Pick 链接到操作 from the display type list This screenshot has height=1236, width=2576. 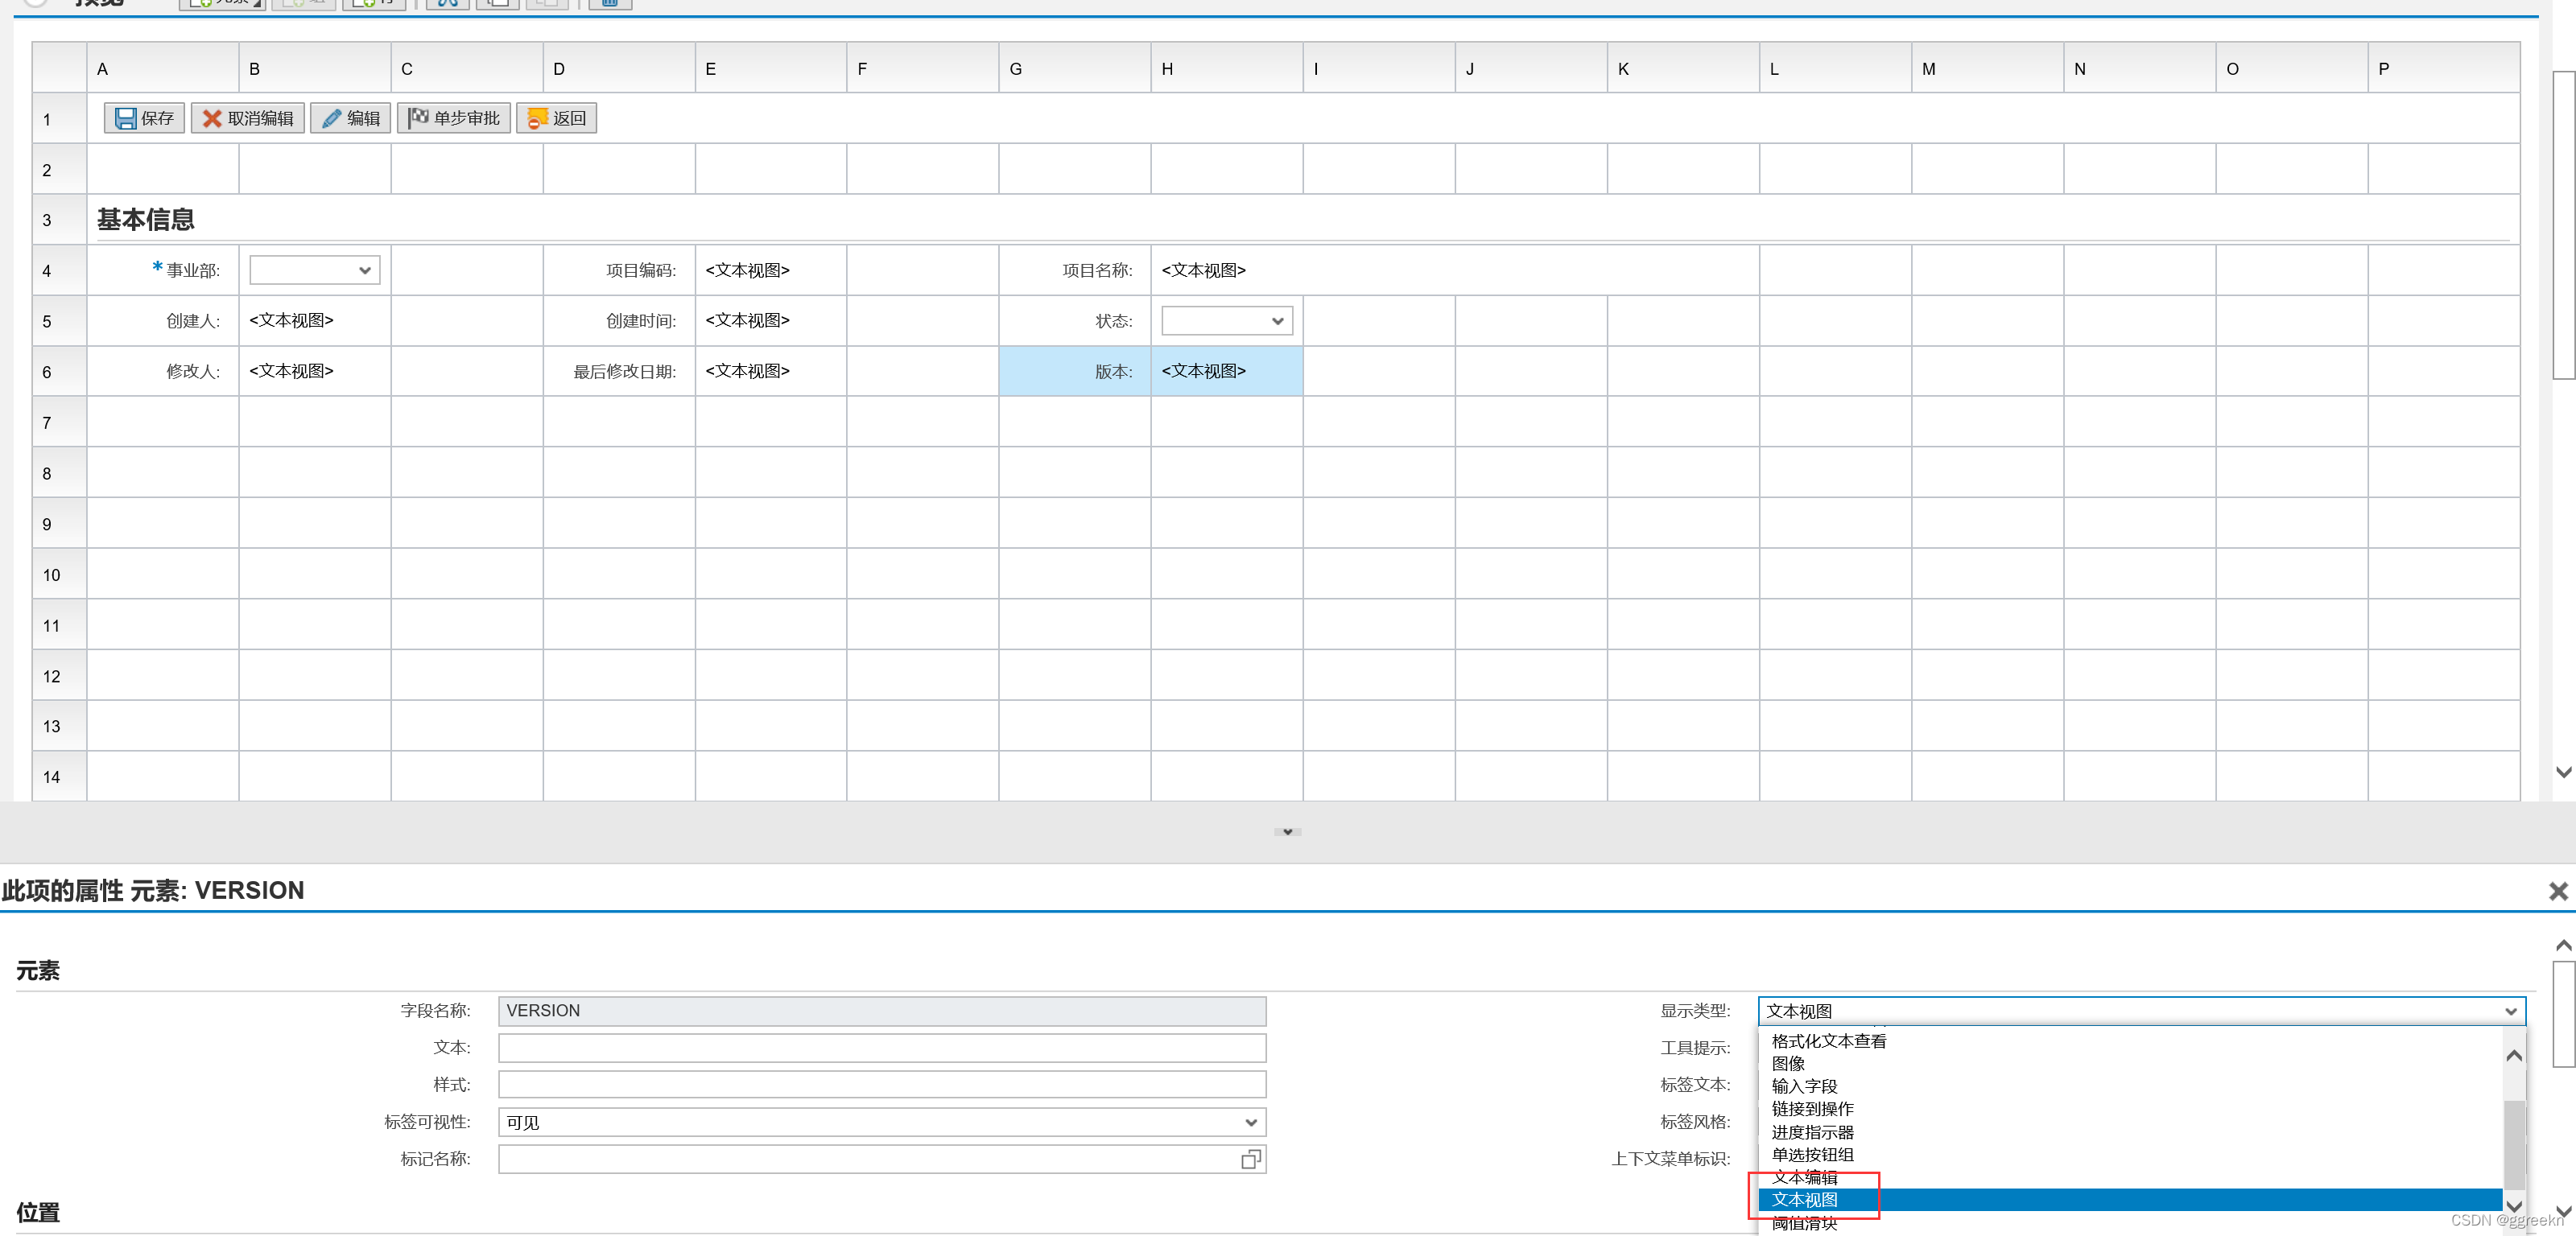click(x=1813, y=1109)
